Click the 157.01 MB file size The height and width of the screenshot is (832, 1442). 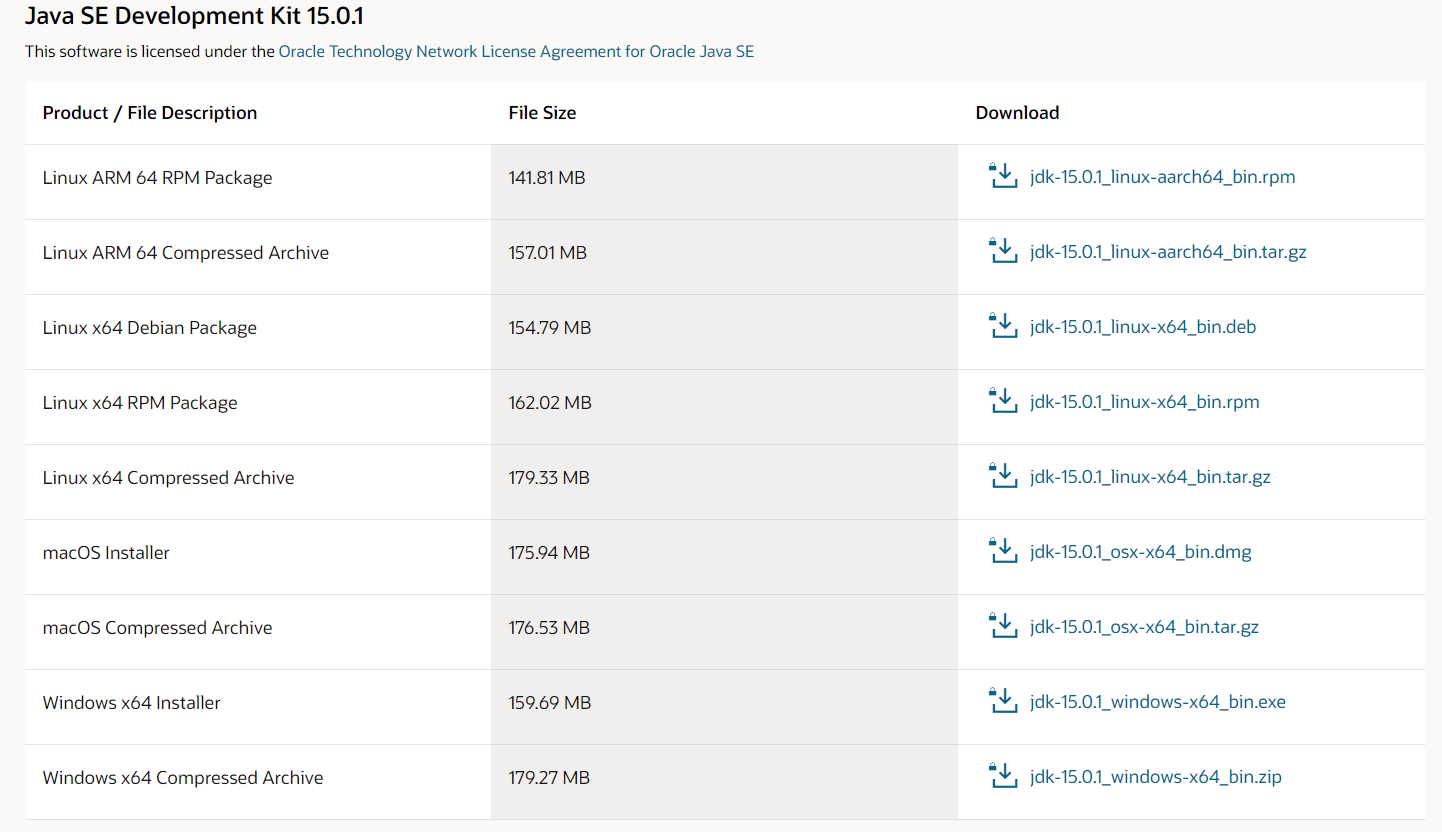pyautogui.click(x=547, y=253)
